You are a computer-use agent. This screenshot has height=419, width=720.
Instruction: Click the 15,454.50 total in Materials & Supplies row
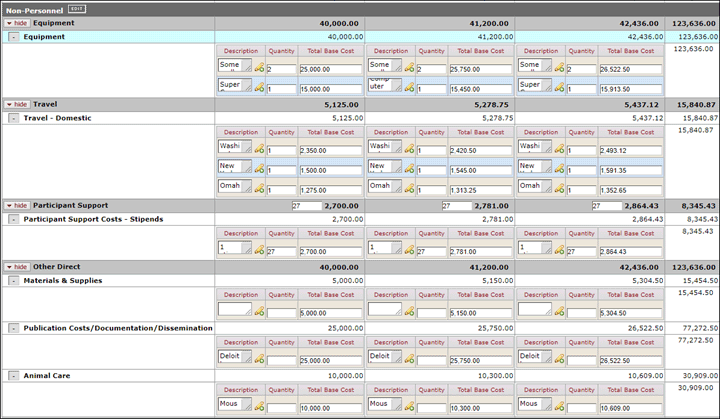pos(700,281)
